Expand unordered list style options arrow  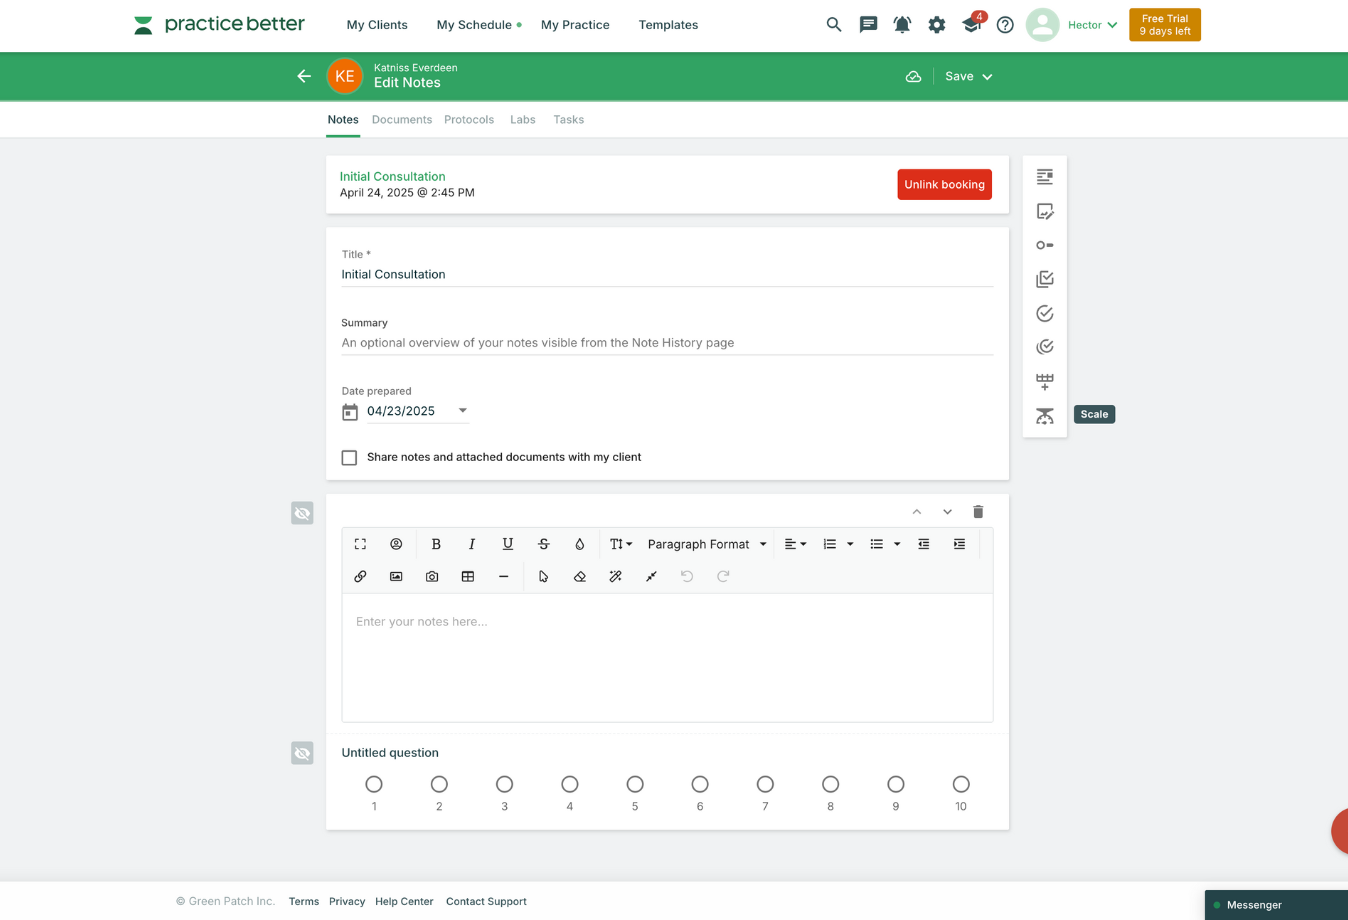coord(897,544)
